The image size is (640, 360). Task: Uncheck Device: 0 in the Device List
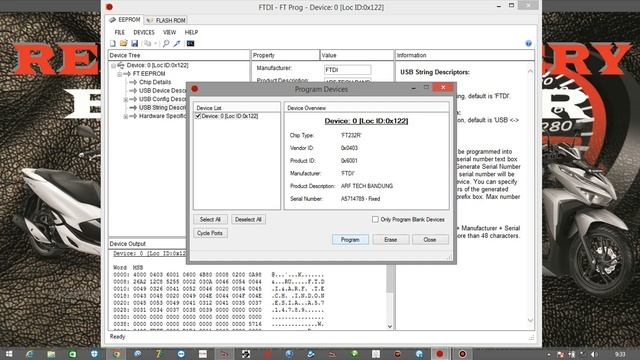[198, 116]
